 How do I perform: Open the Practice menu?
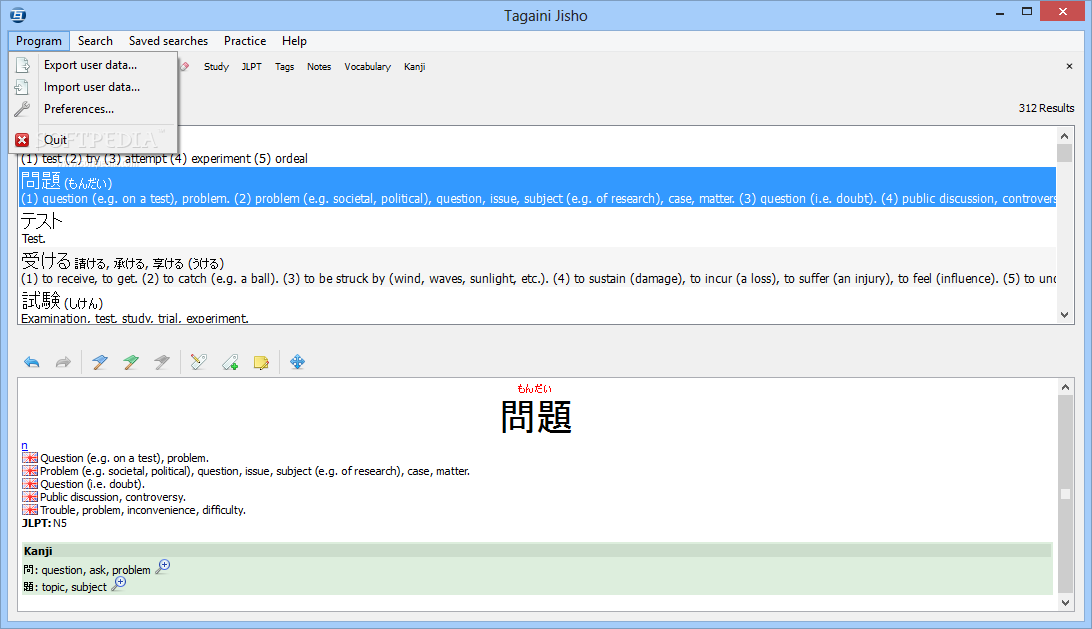coord(245,41)
